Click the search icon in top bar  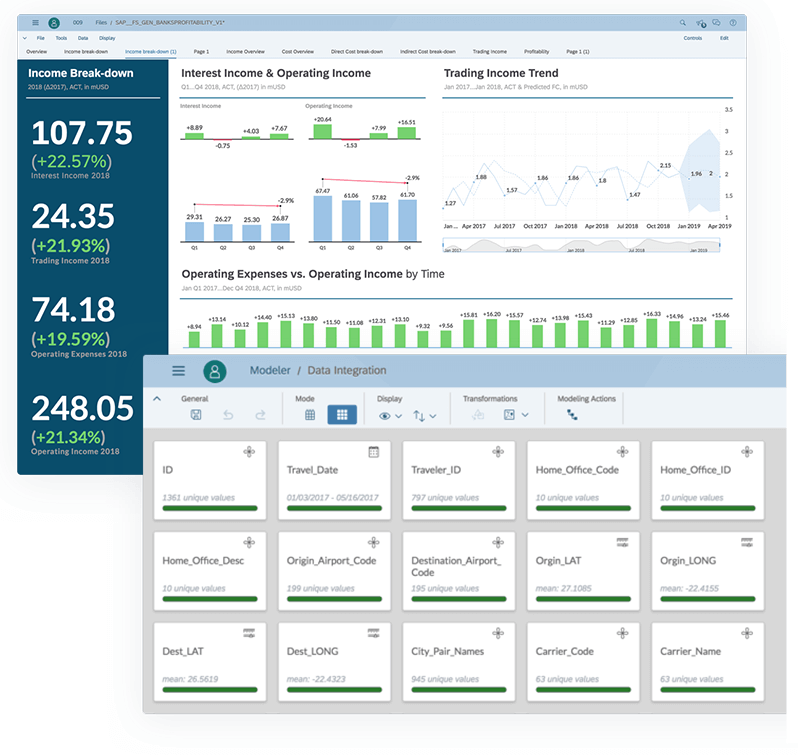click(x=682, y=22)
